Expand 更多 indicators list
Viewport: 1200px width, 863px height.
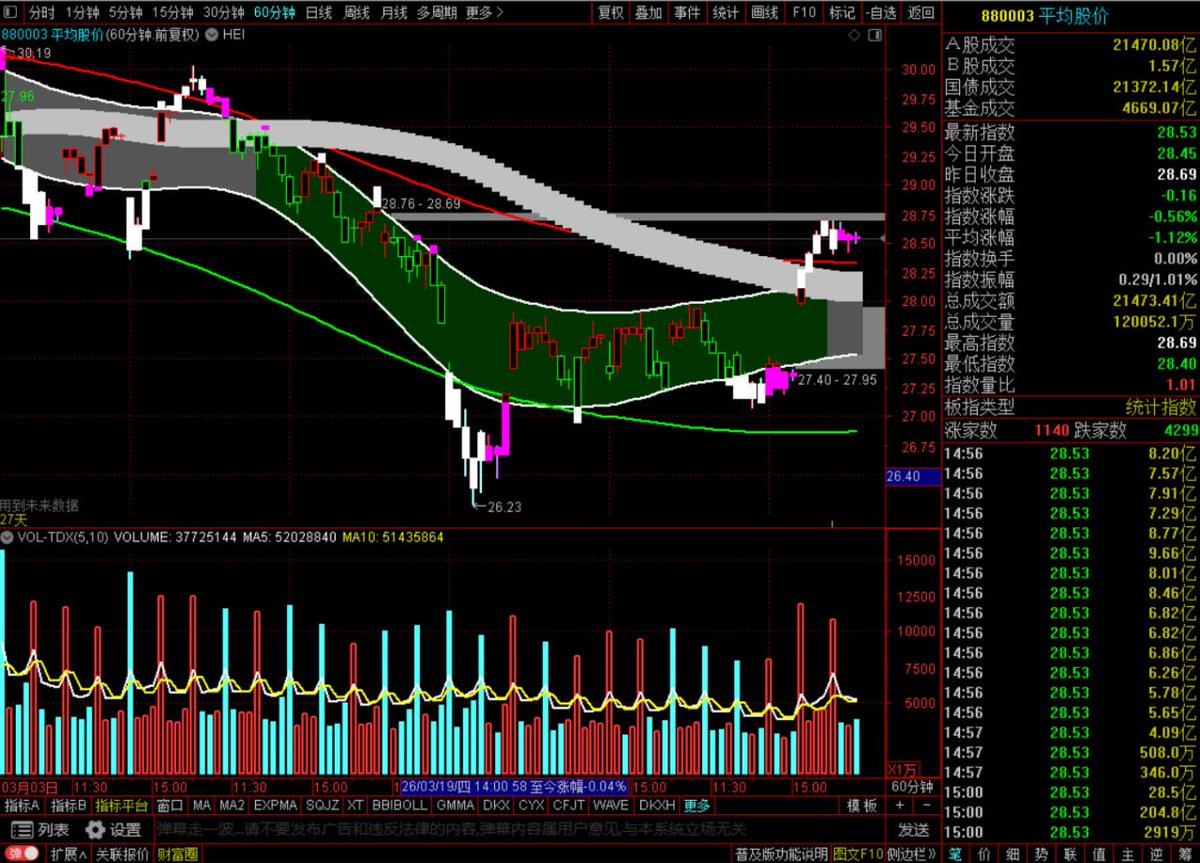point(696,806)
